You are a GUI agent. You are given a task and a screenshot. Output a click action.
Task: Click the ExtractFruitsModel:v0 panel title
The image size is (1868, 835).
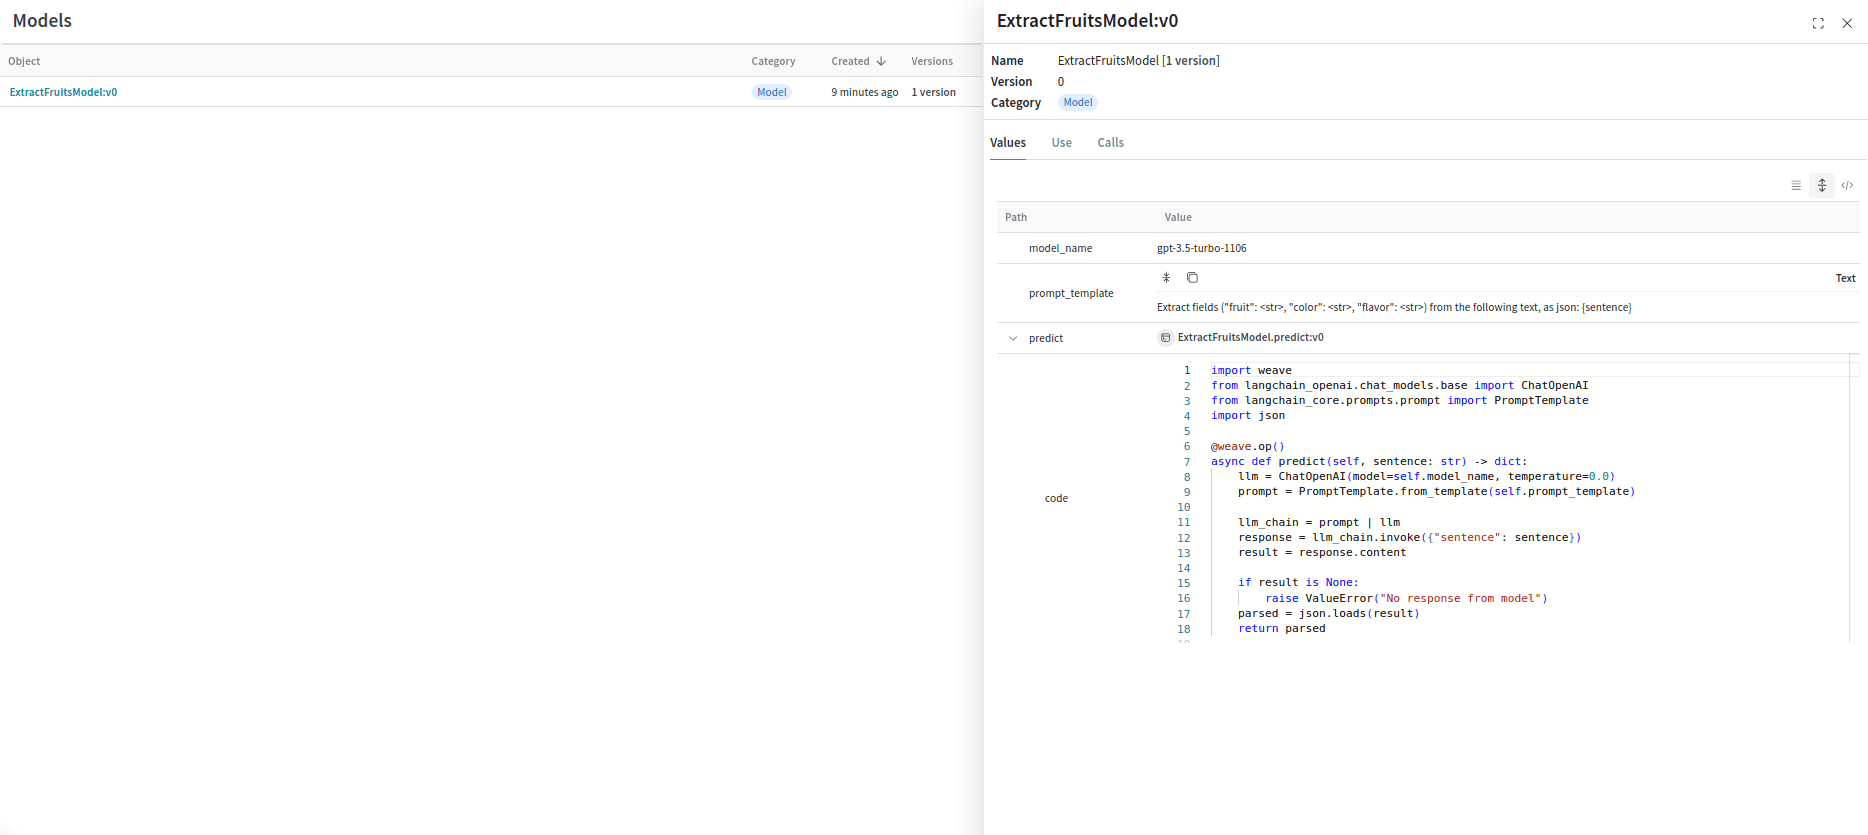pyautogui.click(x=1087, y=21)
